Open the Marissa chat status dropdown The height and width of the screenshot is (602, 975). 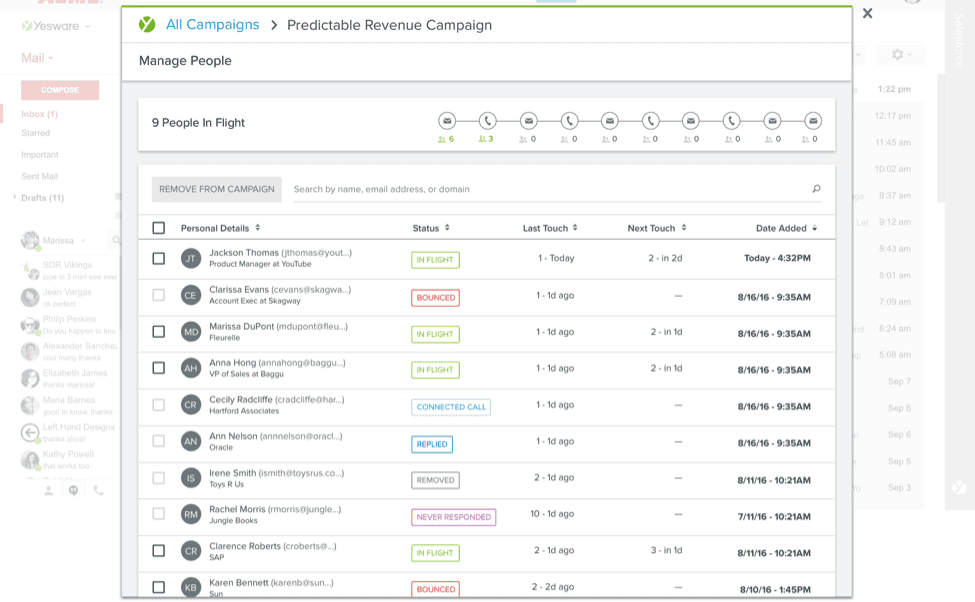(x=83, y=241)
